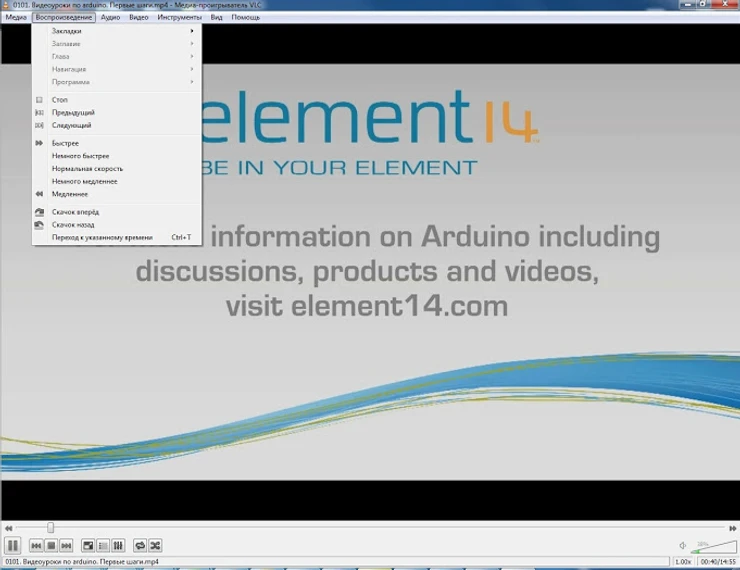The image size is (740, 570).
Task: Click the 1.00x playback speed indicator
Action: [683, 562]
